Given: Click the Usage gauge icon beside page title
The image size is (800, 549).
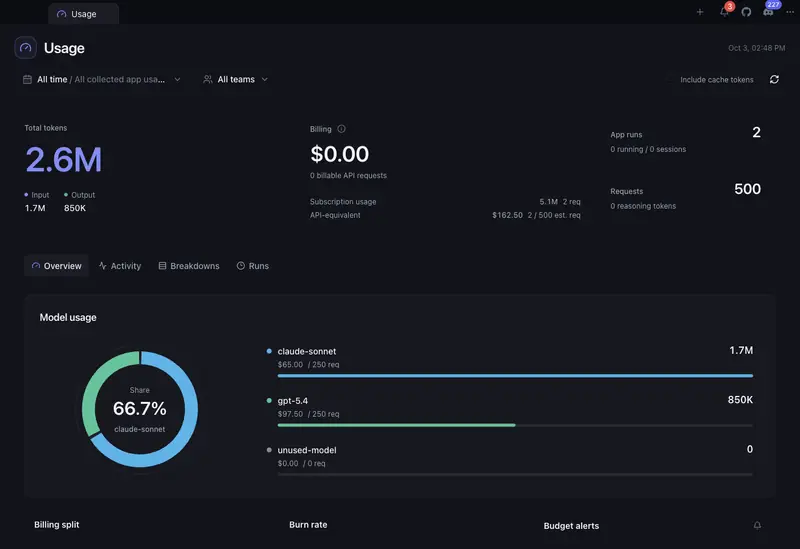Looking at the screenshot, I should [26, 48].
